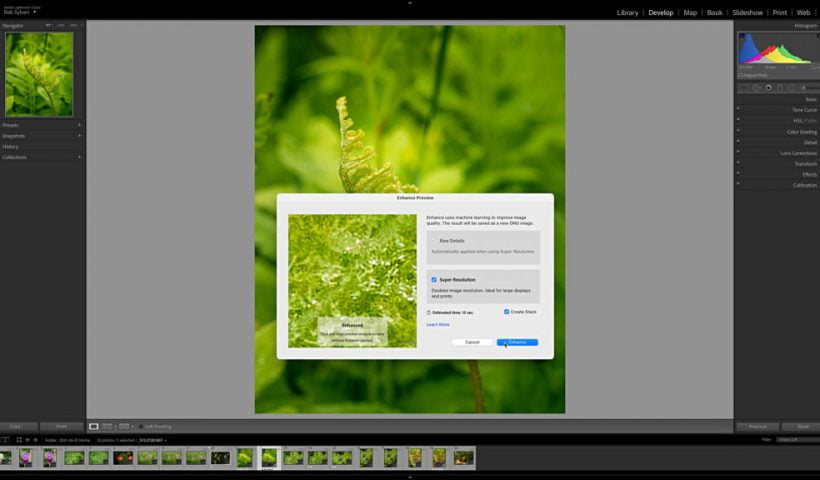This screenshot has width=820, height=480.
Task: Click the Enhance button in dialog
Action: click(517, 342)
